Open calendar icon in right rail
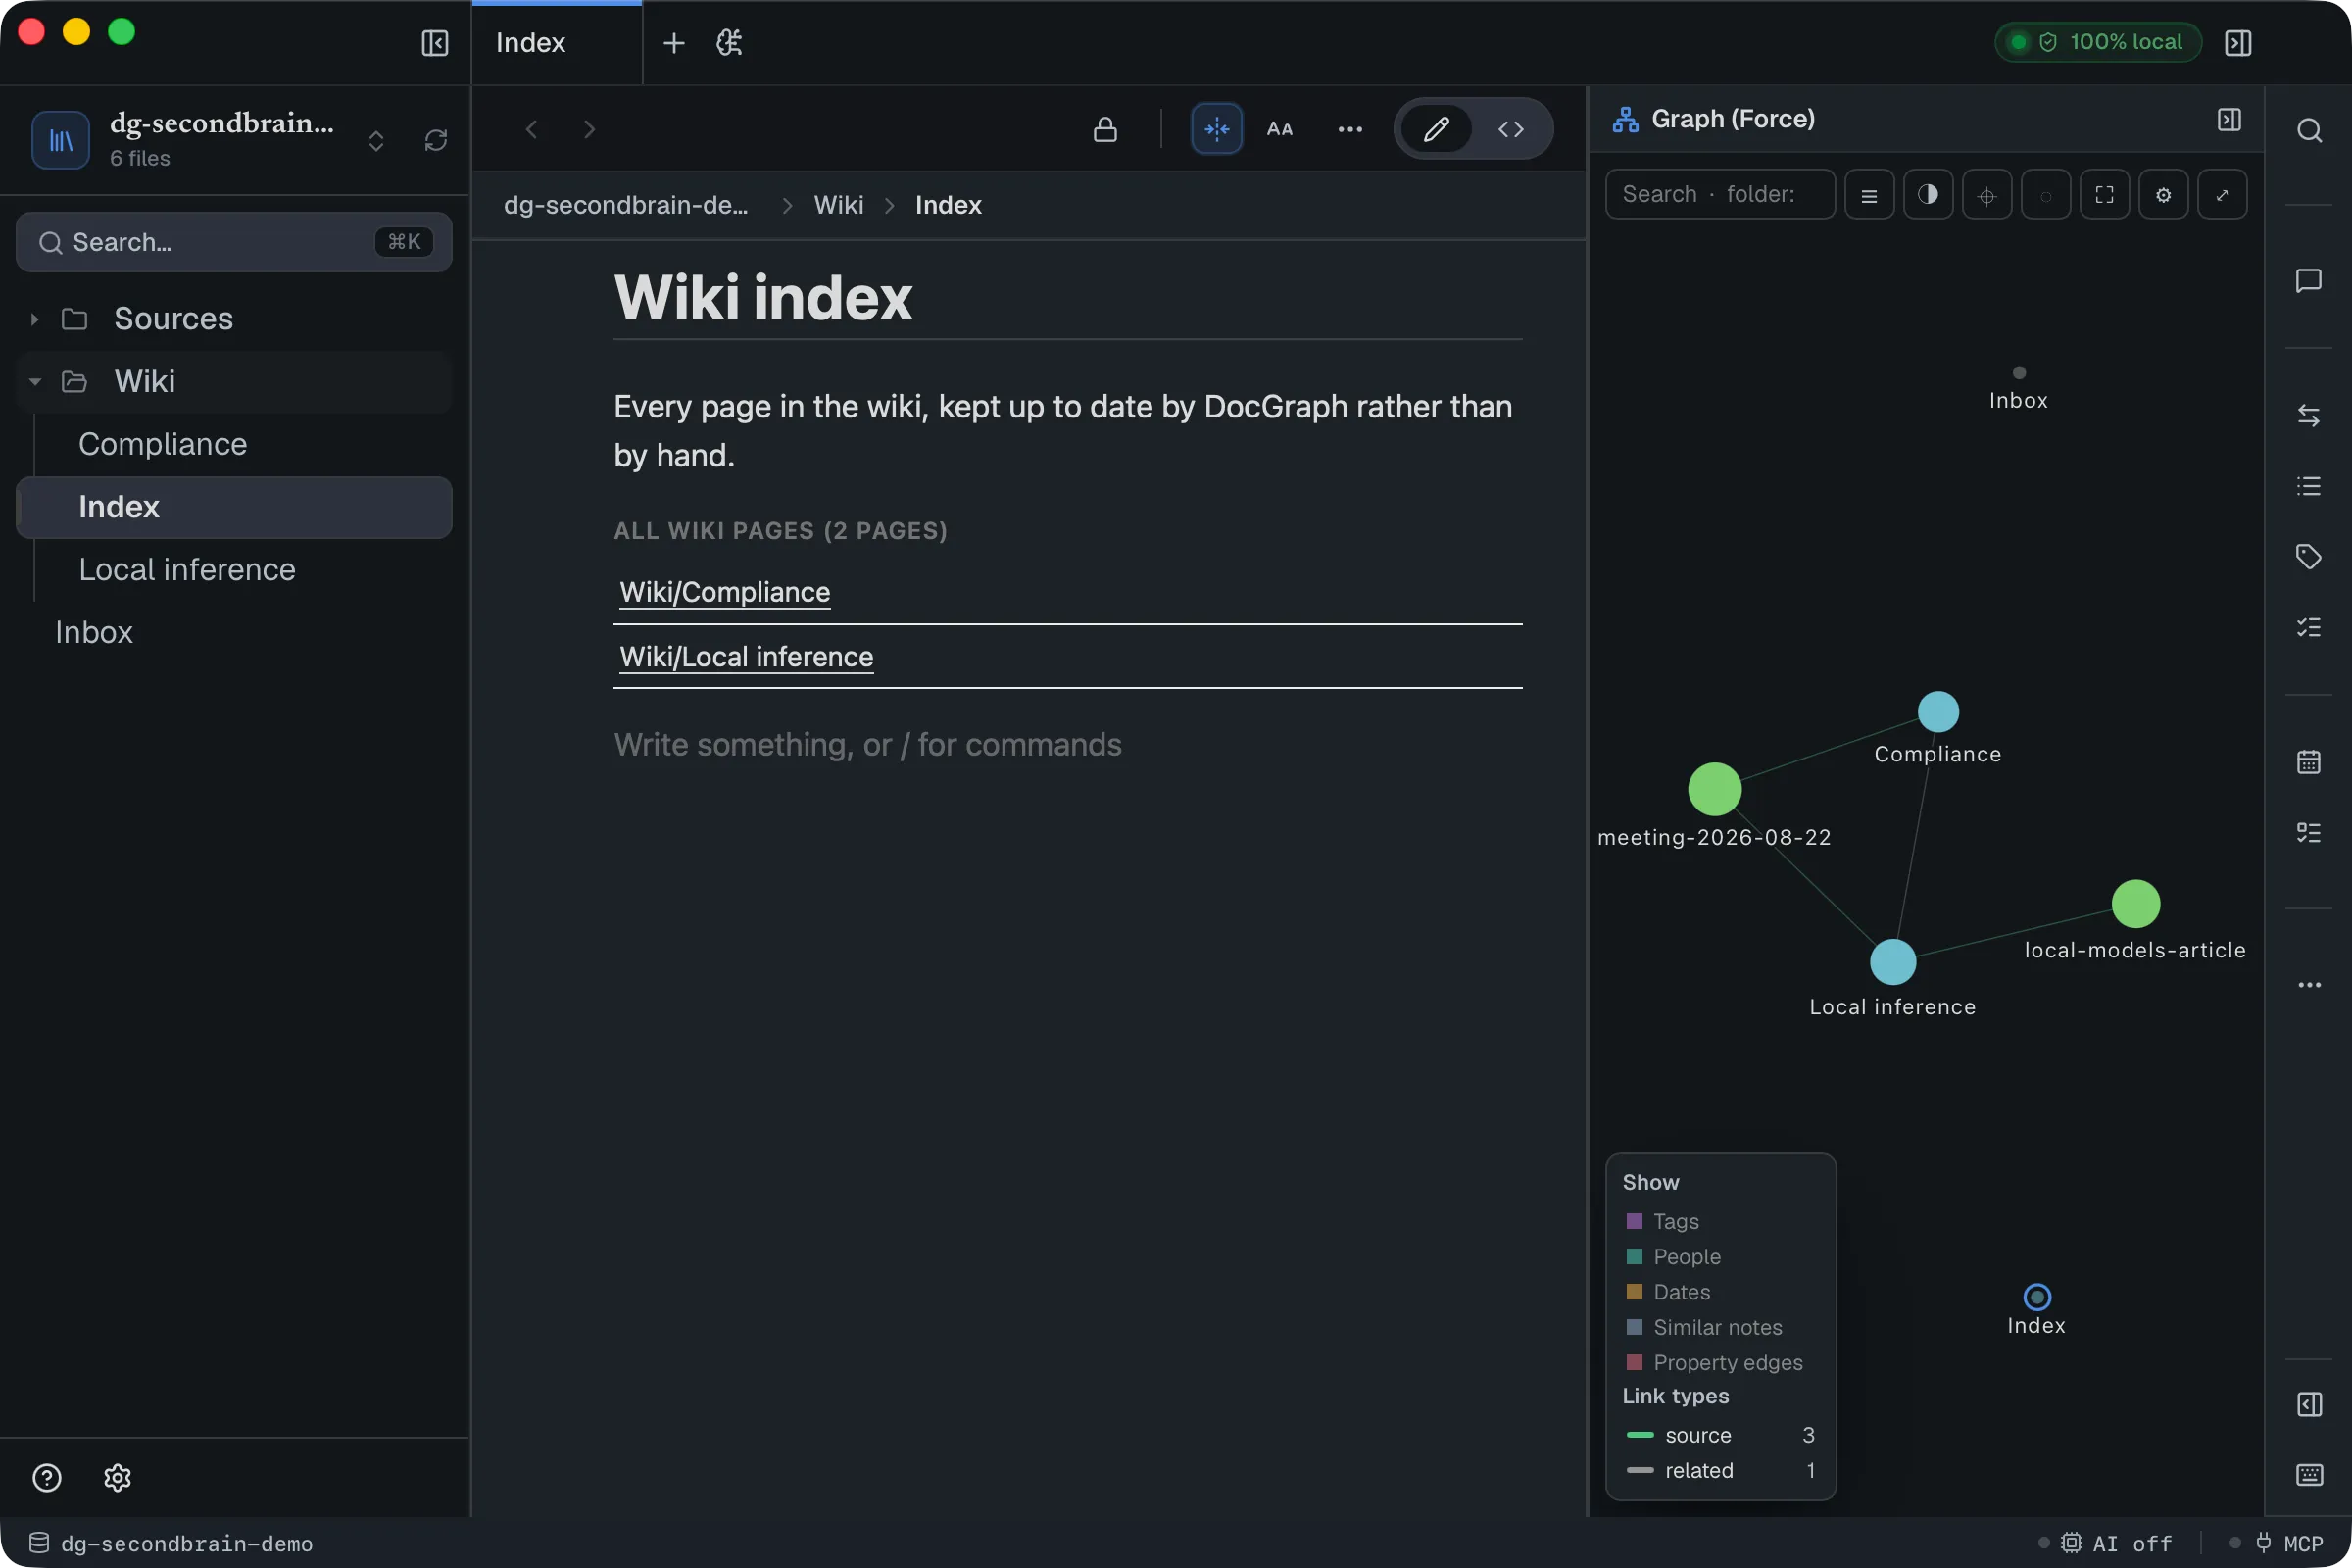The width and height of the screenshot is (2352, 1568). point(2309,762)
